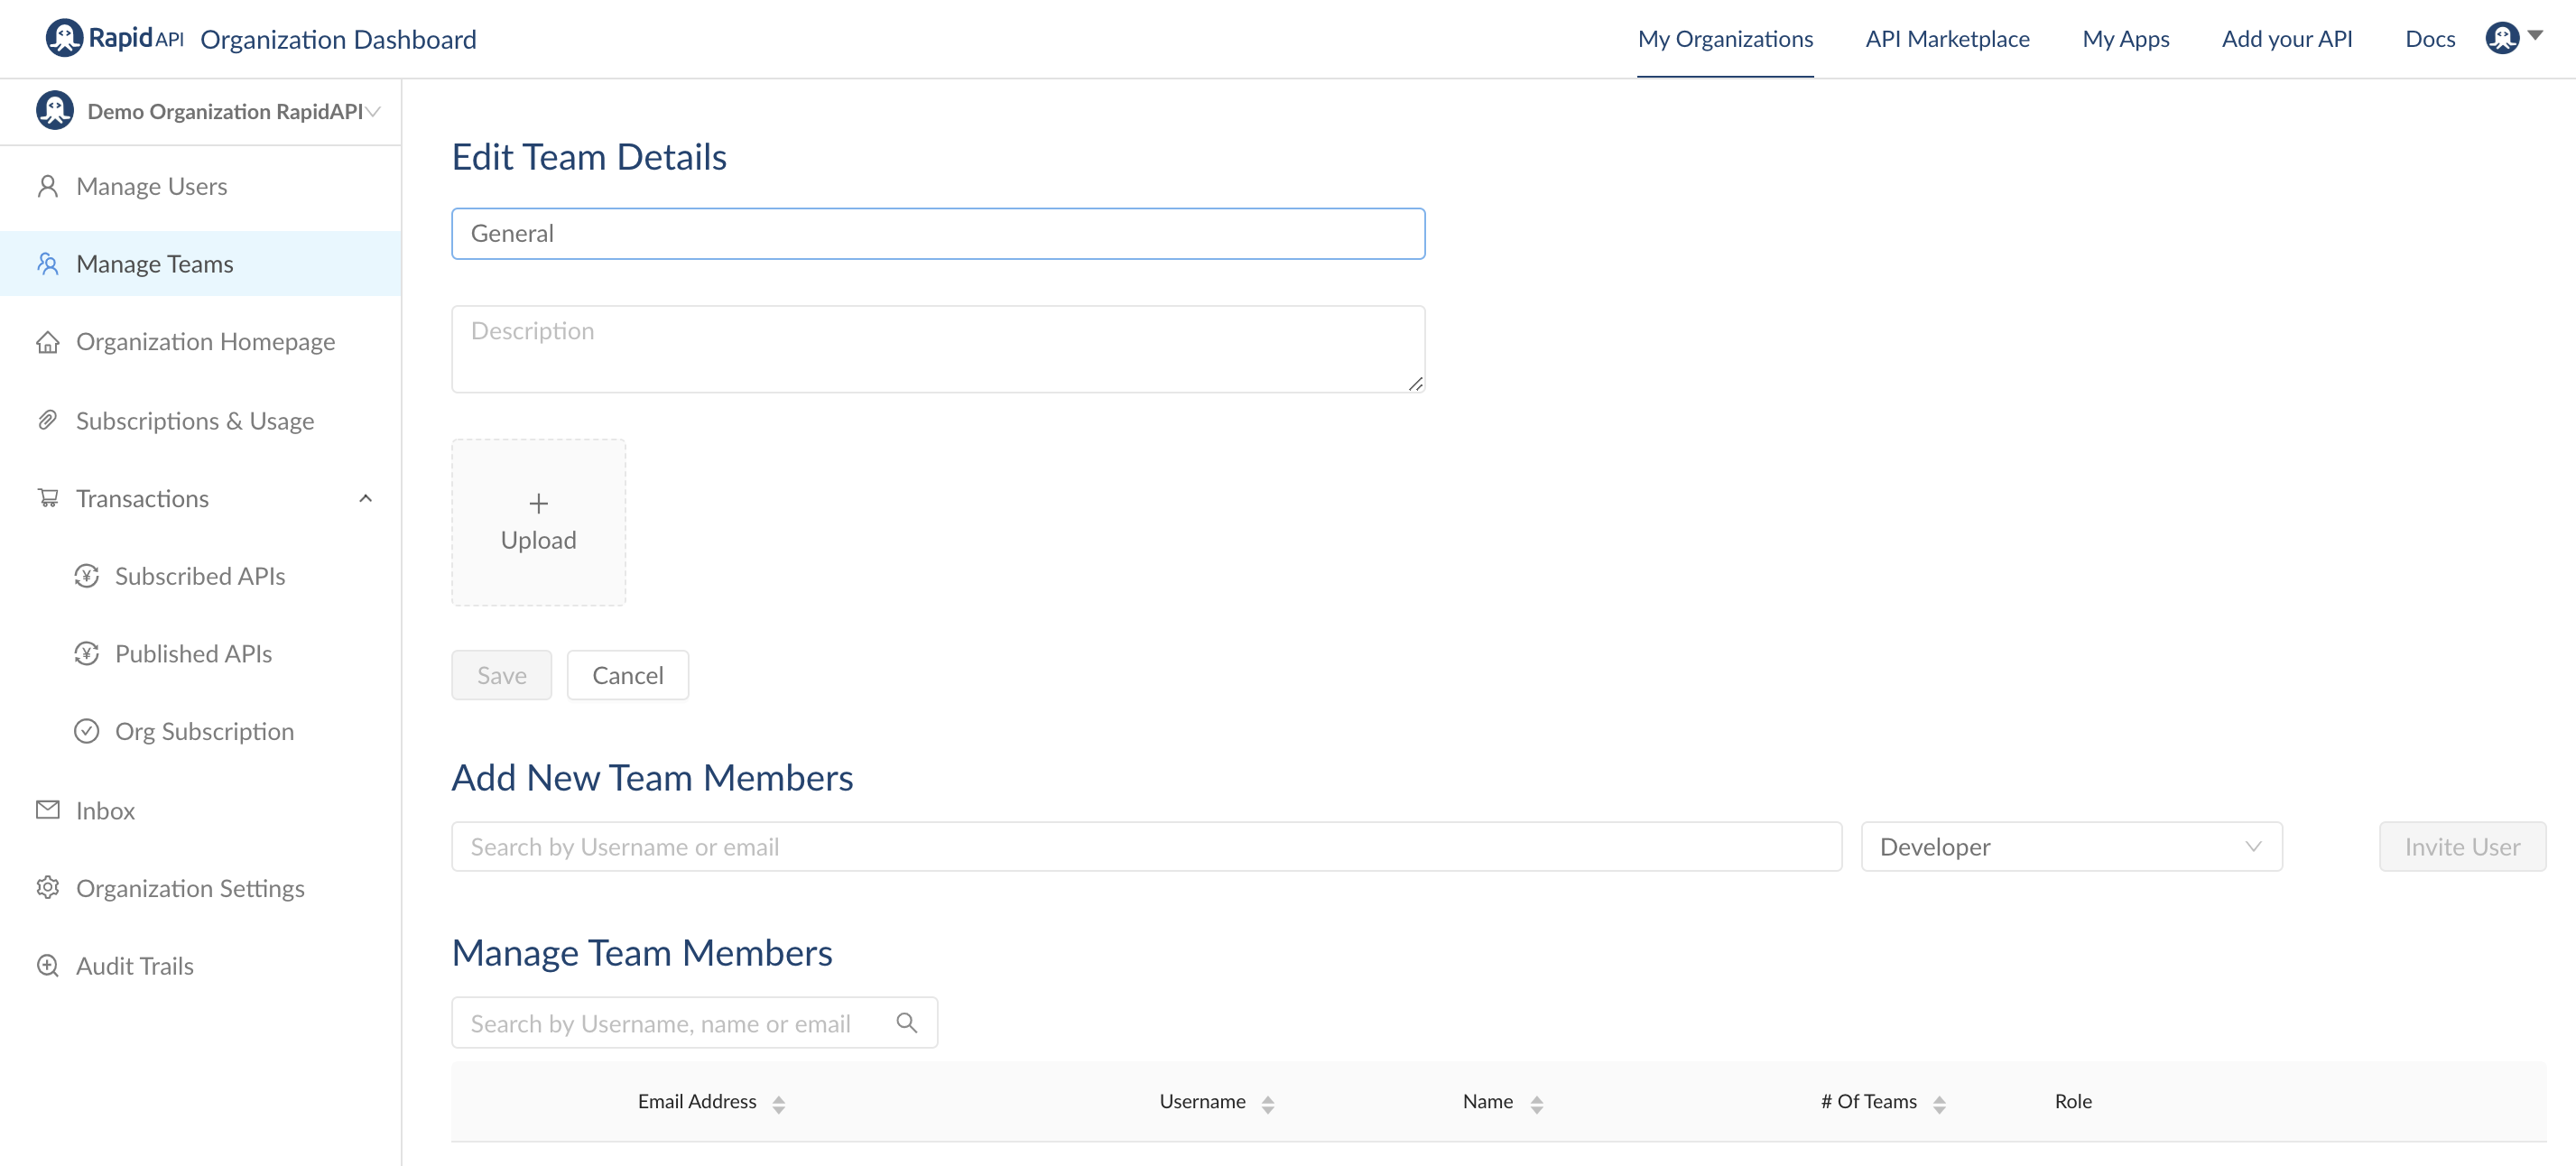Click the Subscriptions & Usage paperclip icon

[x=47, y=420]
